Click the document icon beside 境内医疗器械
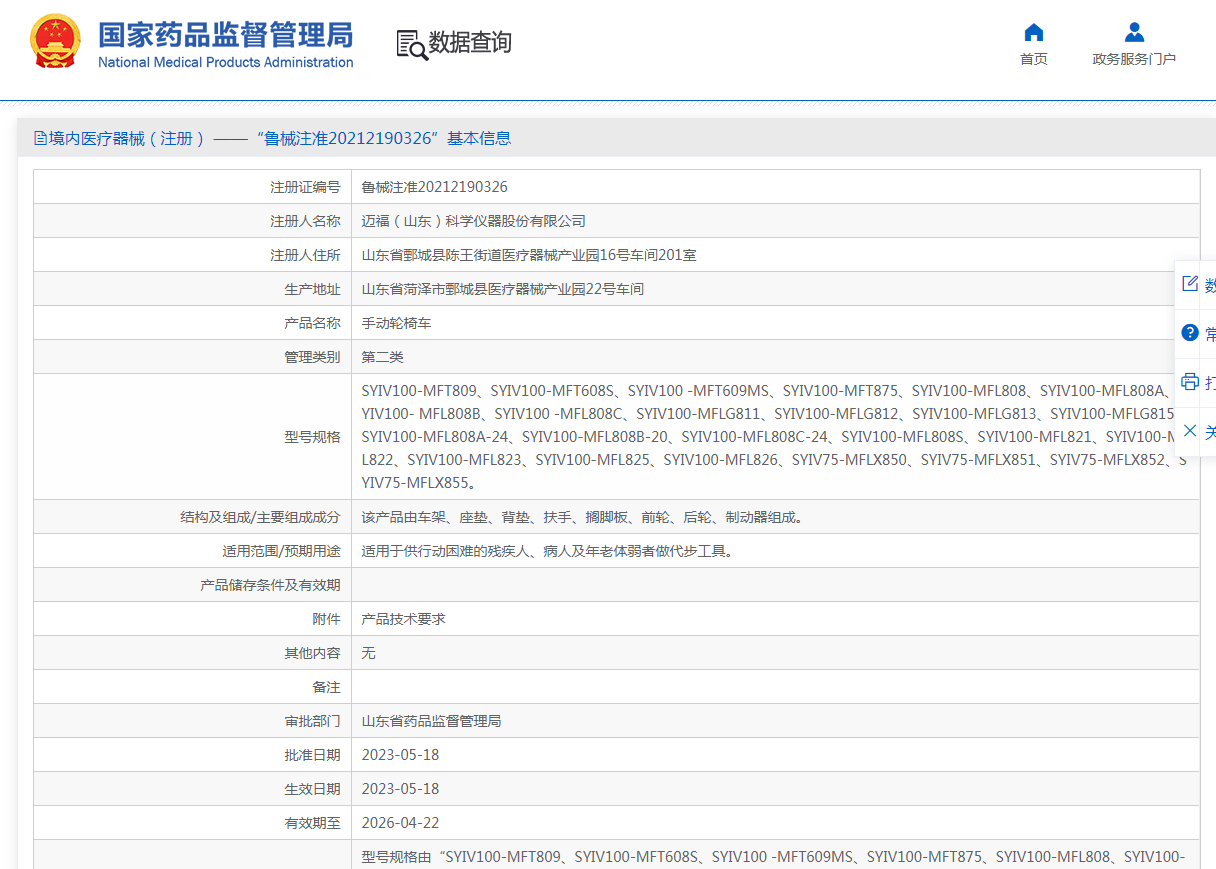 tap(40, 138)
